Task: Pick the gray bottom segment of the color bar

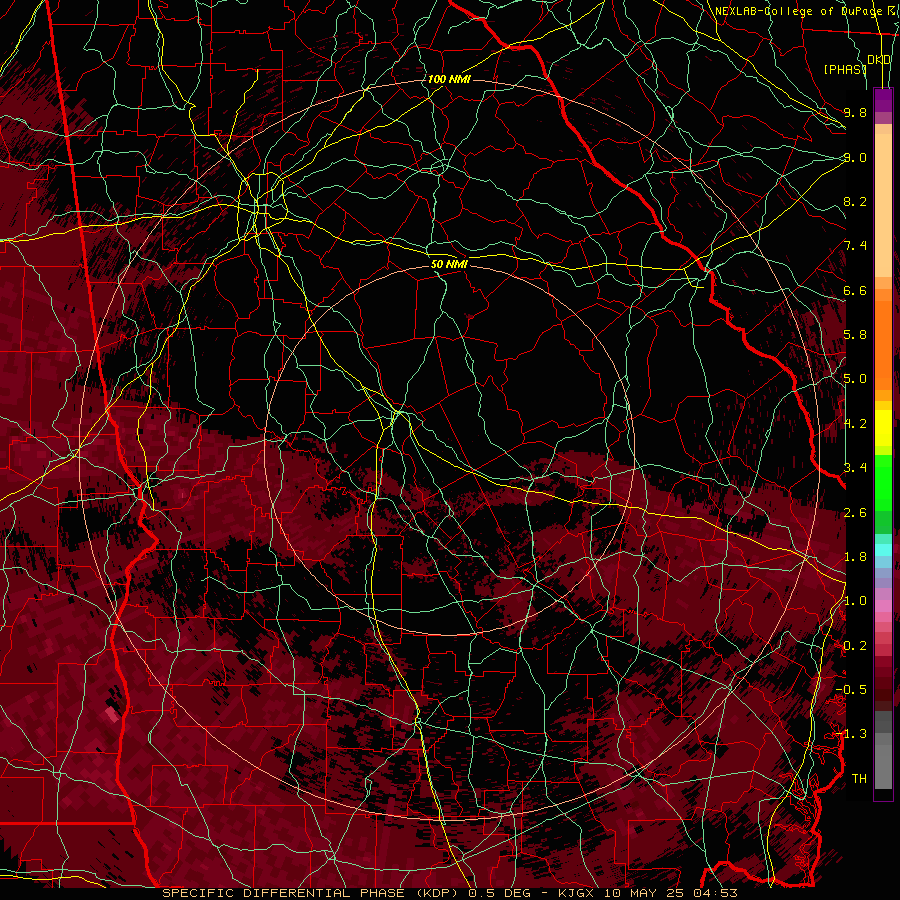Action: pyautogui.click(x=883, y=766)
